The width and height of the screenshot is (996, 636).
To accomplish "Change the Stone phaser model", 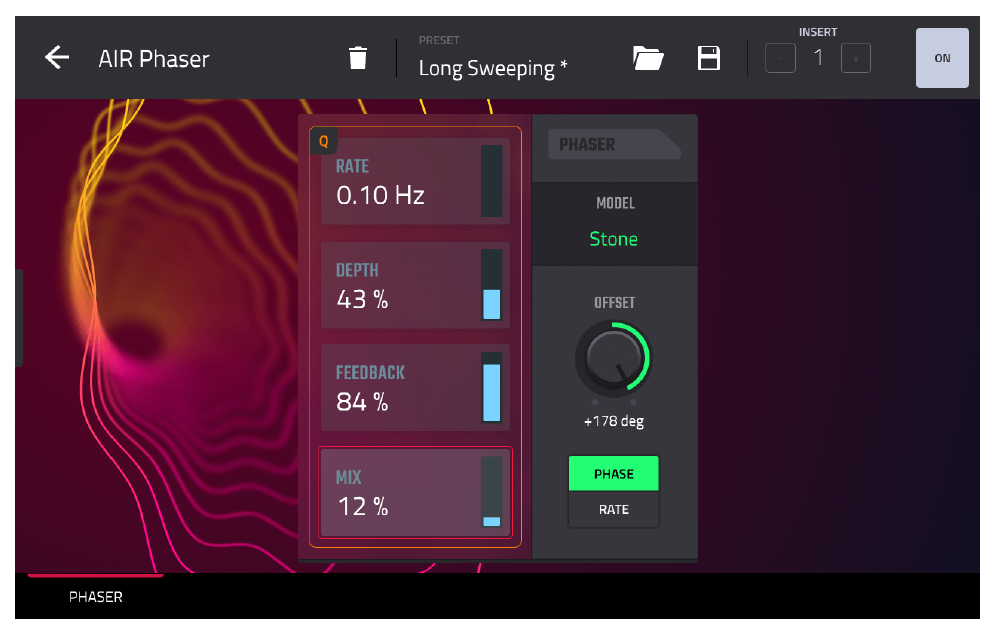I will 614,239.
